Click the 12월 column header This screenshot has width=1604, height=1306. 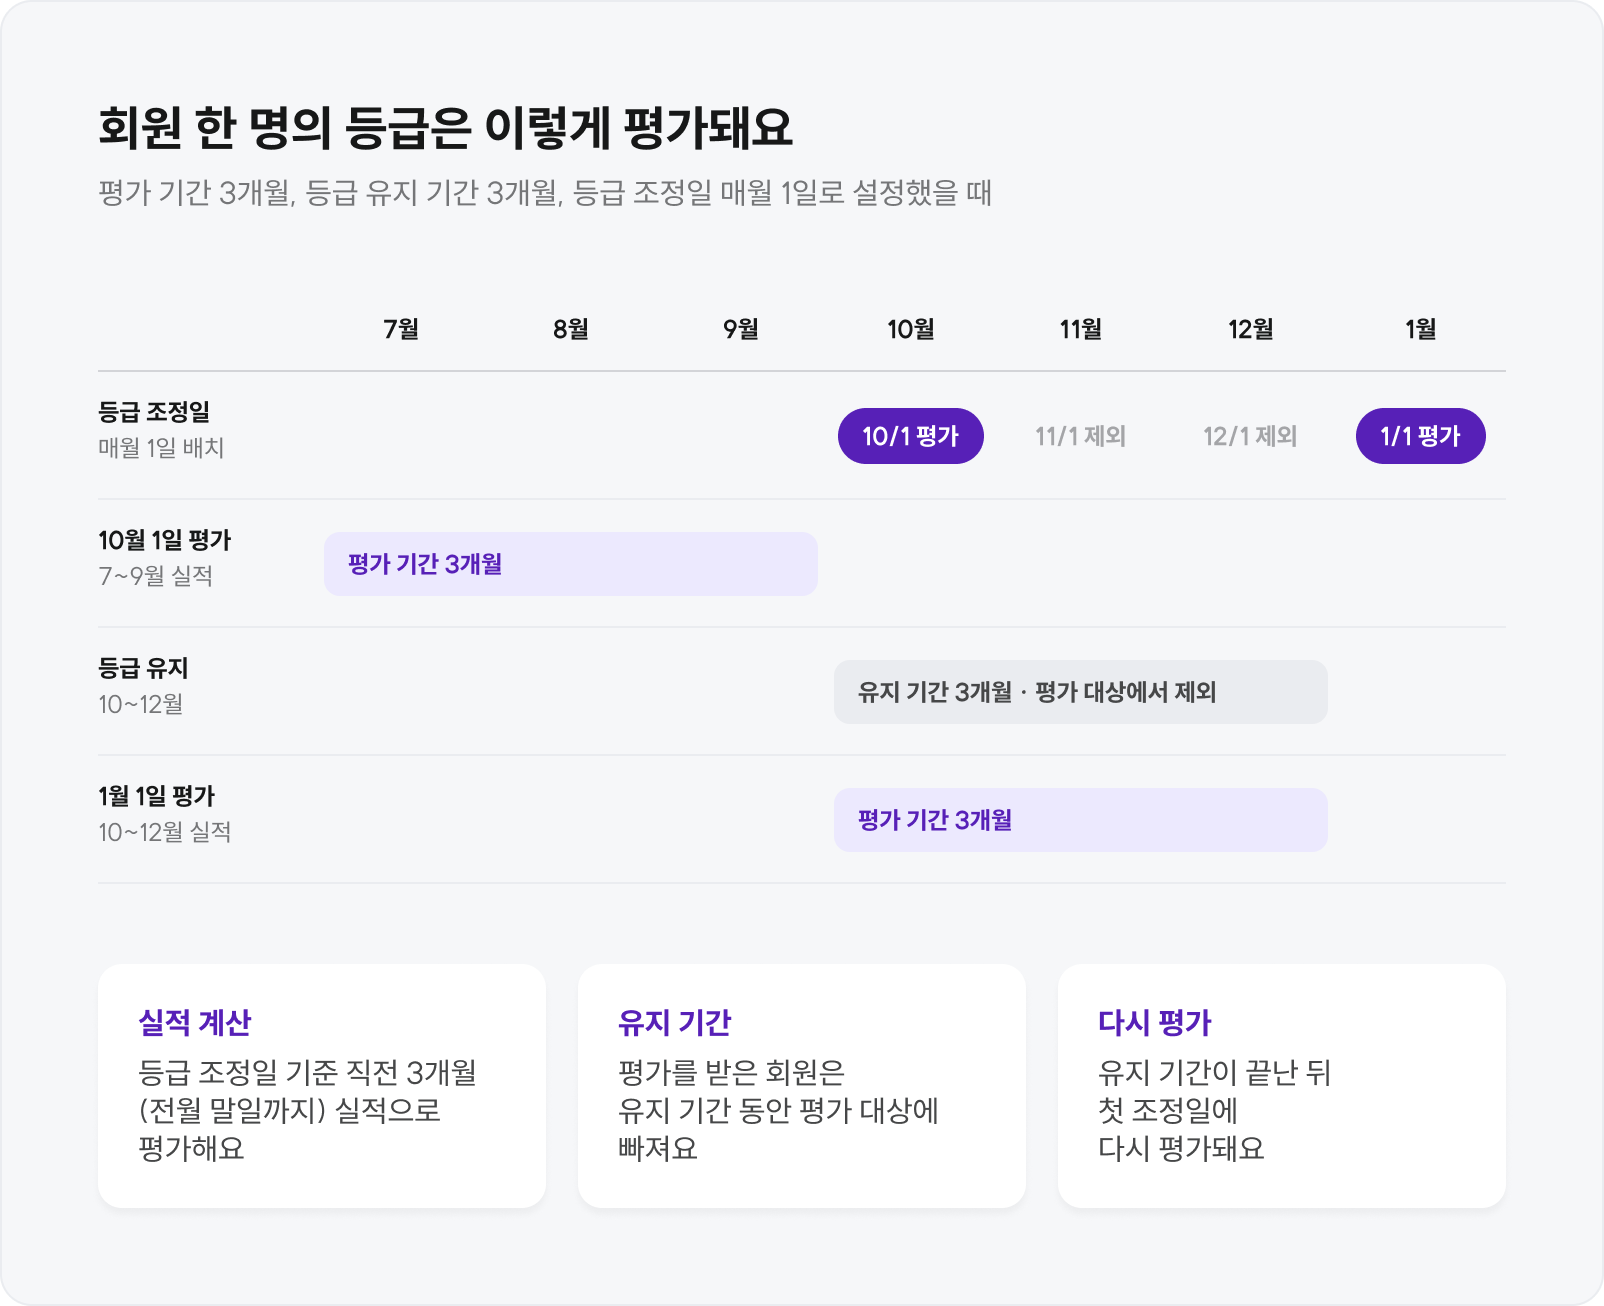[x=1251, y=329]
